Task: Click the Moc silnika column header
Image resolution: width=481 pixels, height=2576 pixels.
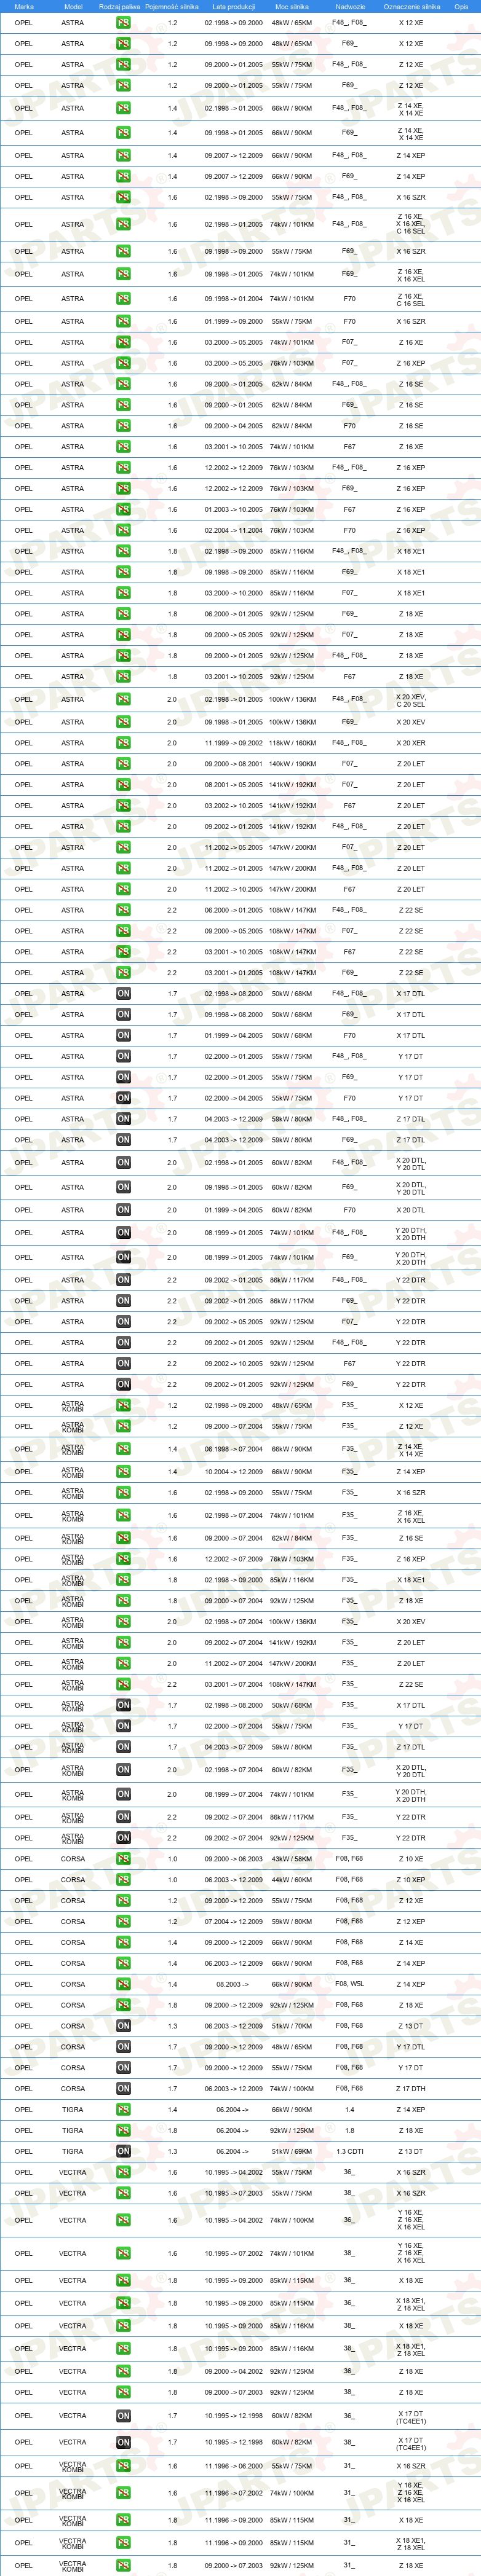Action: pos(292,6)
